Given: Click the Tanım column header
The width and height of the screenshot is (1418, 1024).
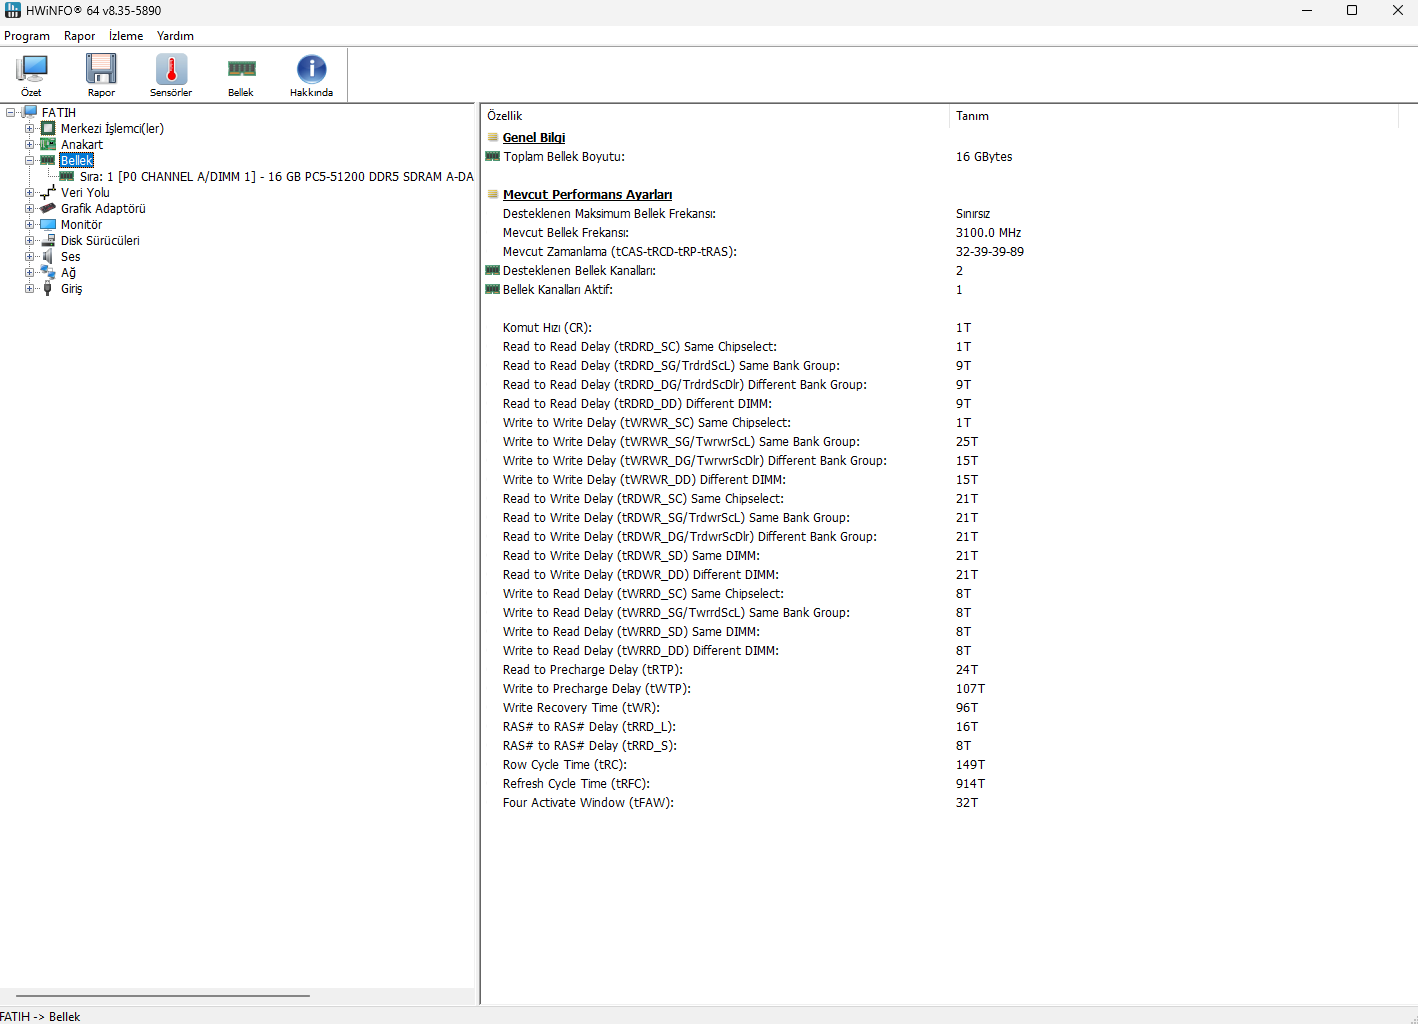Looking at the screenshot, I should 1173,116.
